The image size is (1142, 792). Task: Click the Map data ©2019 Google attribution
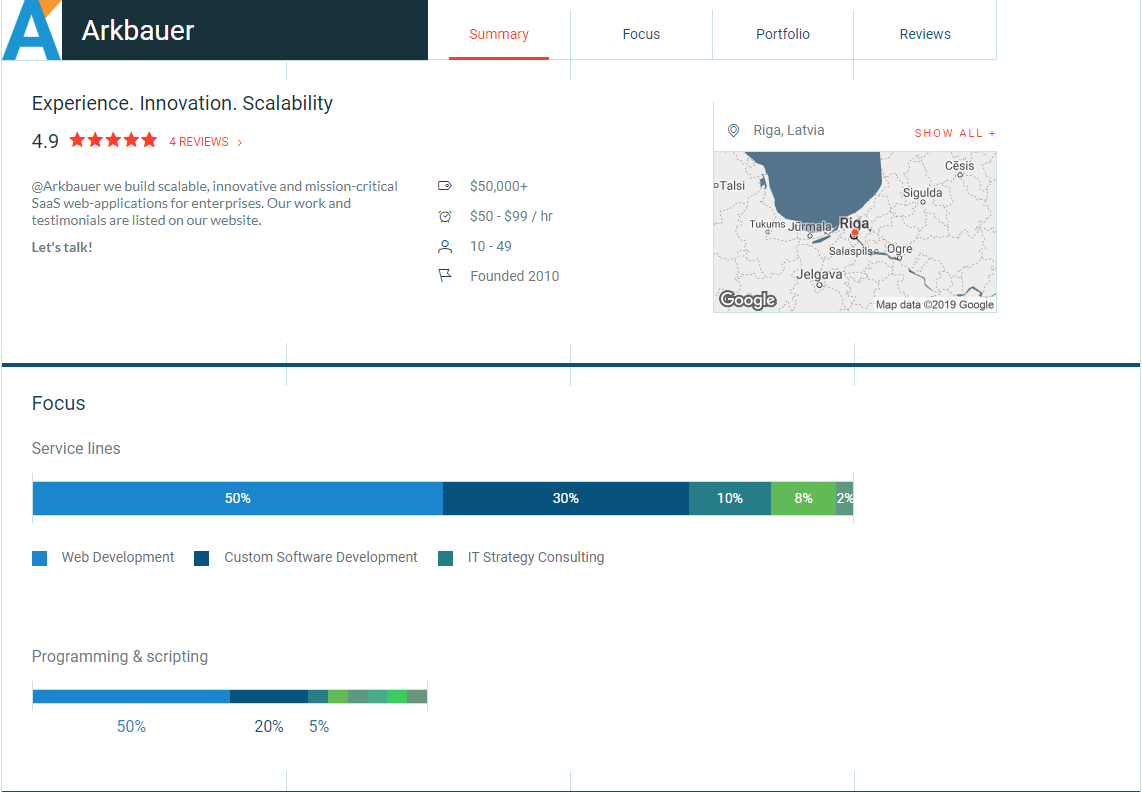coord(934,305)
